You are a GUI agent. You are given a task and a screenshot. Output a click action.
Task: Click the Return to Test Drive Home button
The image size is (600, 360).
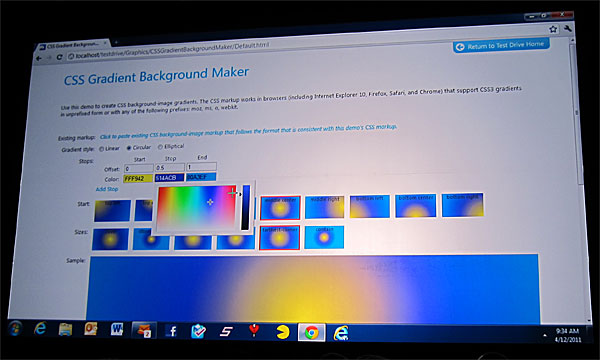click(x=501, y=46)
